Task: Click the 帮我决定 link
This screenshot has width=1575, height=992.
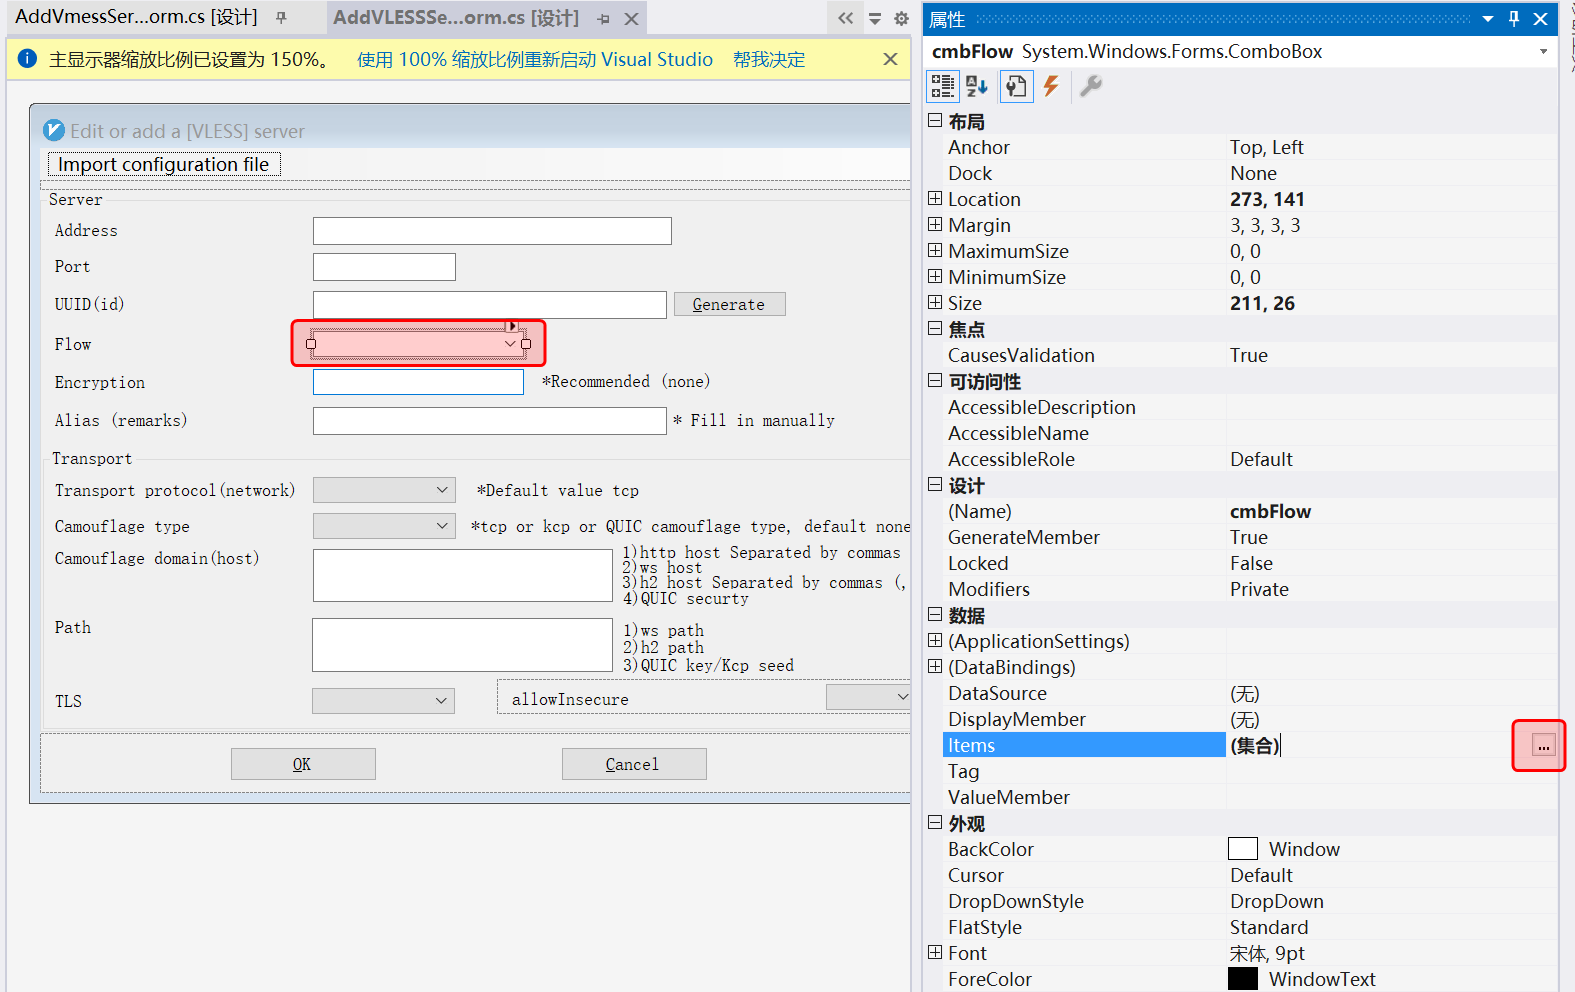Action: (768, 59)
